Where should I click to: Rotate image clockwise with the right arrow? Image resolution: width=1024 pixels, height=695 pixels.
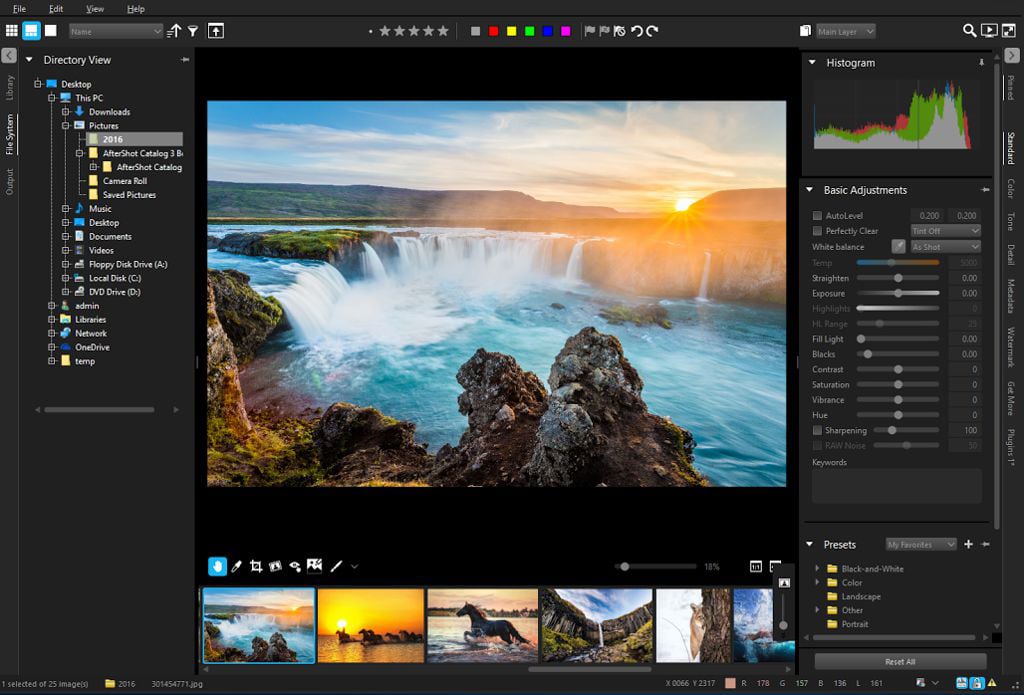[652, 31]
